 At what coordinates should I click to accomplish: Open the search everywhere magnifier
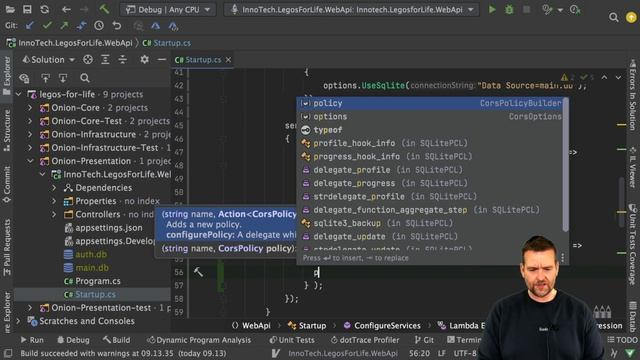[613, 17]
